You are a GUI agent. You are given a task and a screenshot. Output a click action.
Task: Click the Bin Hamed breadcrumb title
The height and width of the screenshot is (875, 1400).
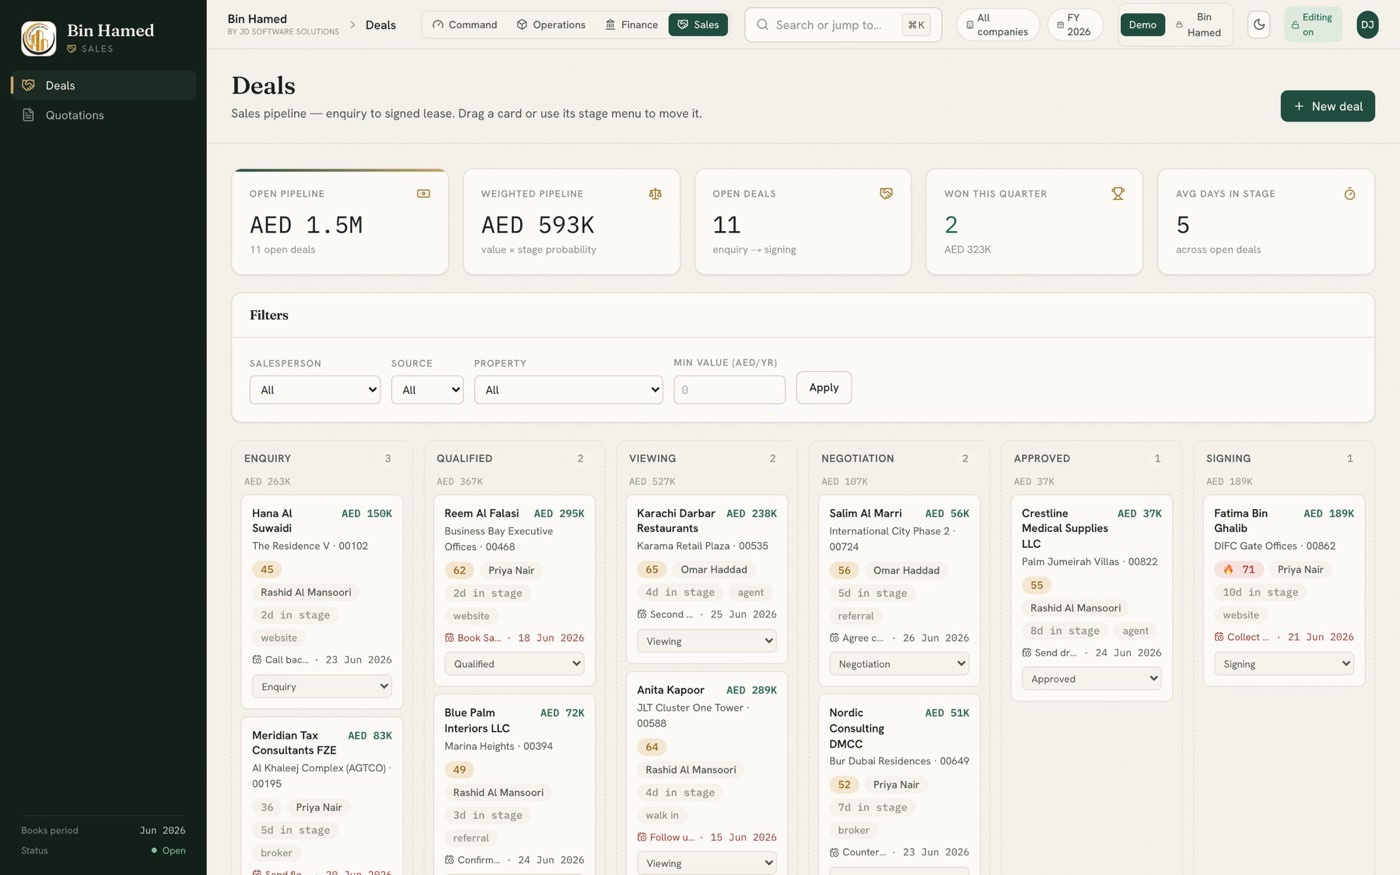pyautogui.click(x=257, y=19)
